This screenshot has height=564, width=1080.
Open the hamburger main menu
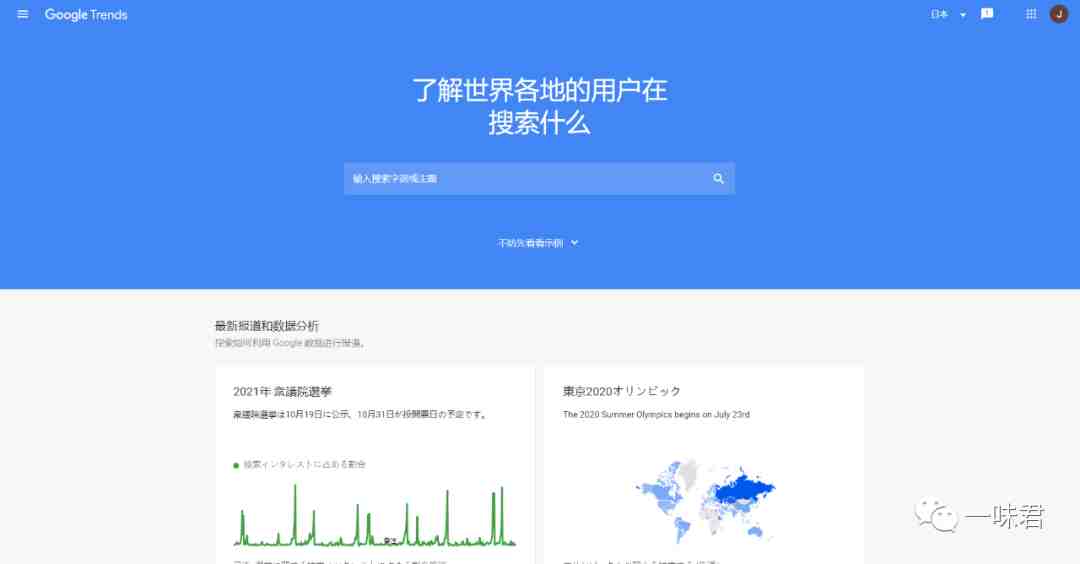[x=23, y=14]
